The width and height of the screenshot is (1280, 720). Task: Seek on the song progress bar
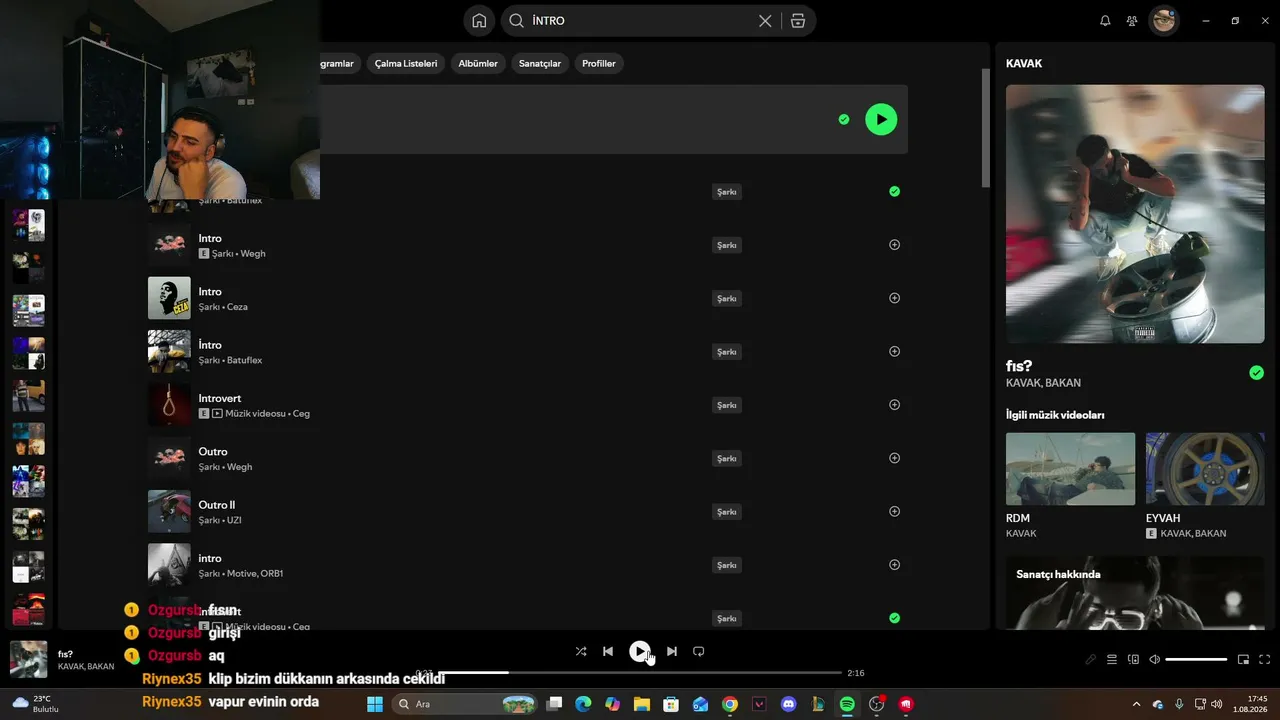(x=640, y=673)
